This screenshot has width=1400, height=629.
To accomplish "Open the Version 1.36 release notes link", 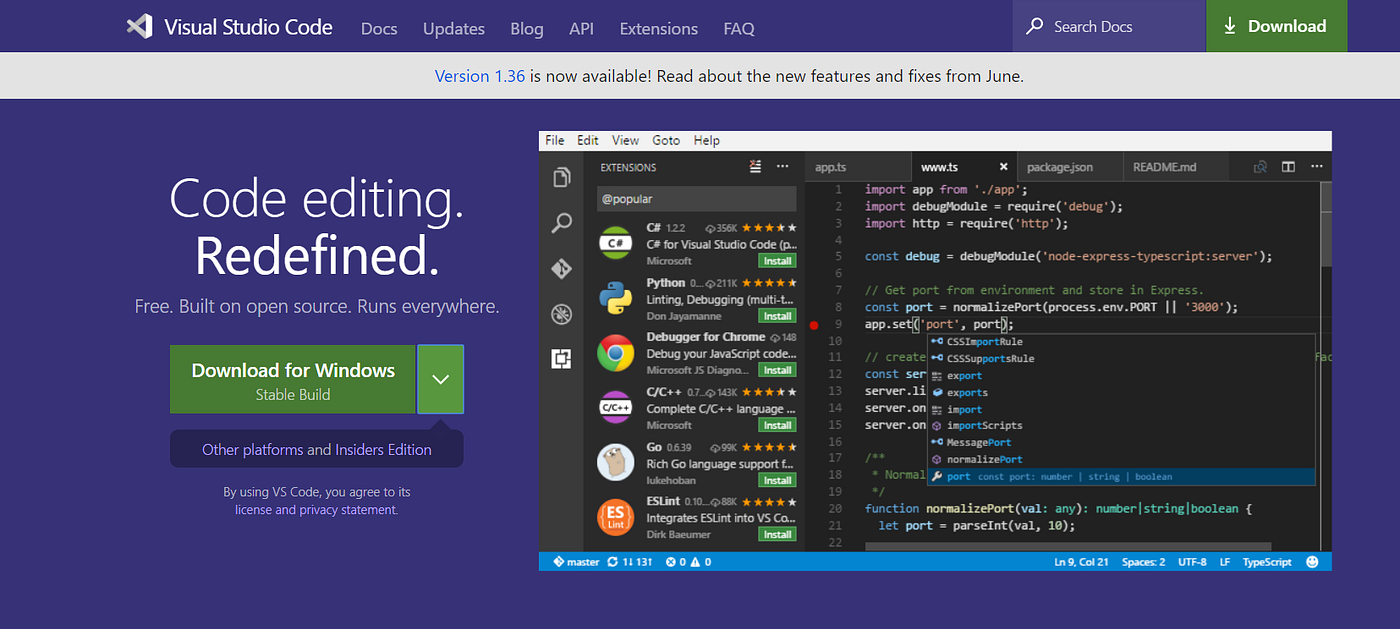I will pyautogui.click(x=479, y=75).
